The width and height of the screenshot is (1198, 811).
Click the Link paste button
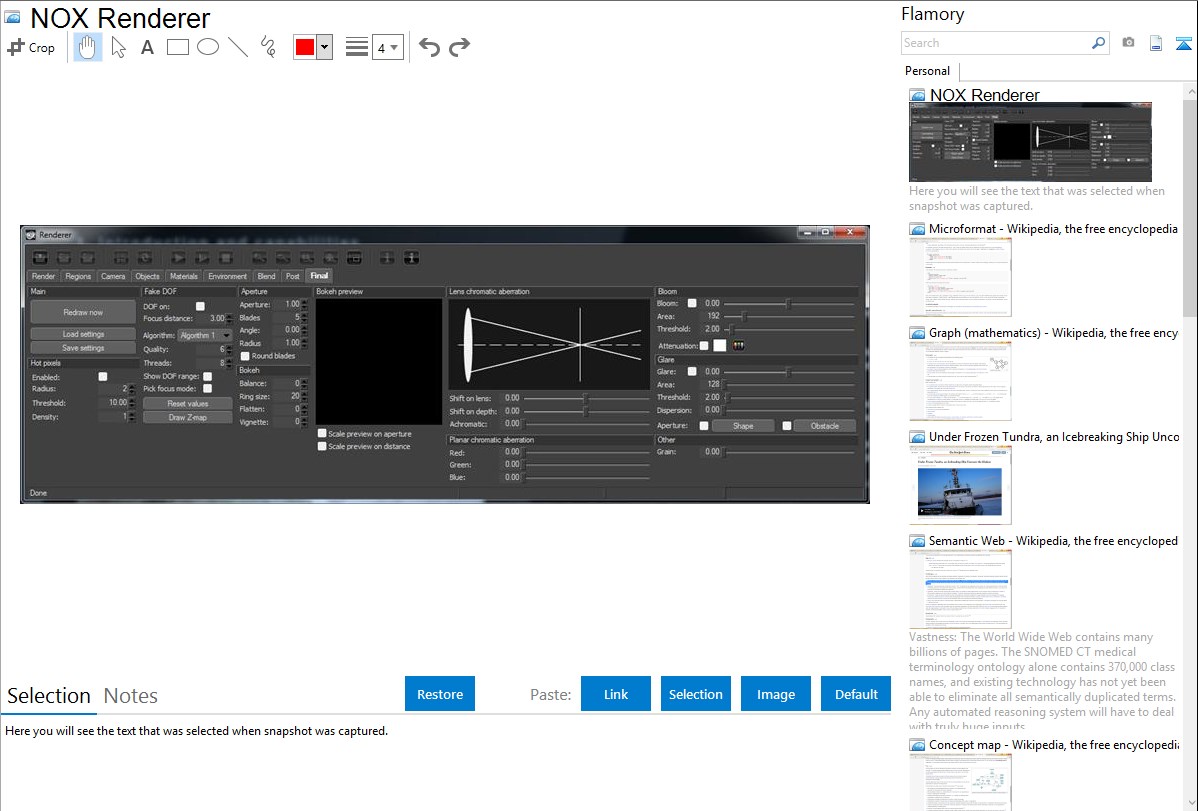[616, 694]
